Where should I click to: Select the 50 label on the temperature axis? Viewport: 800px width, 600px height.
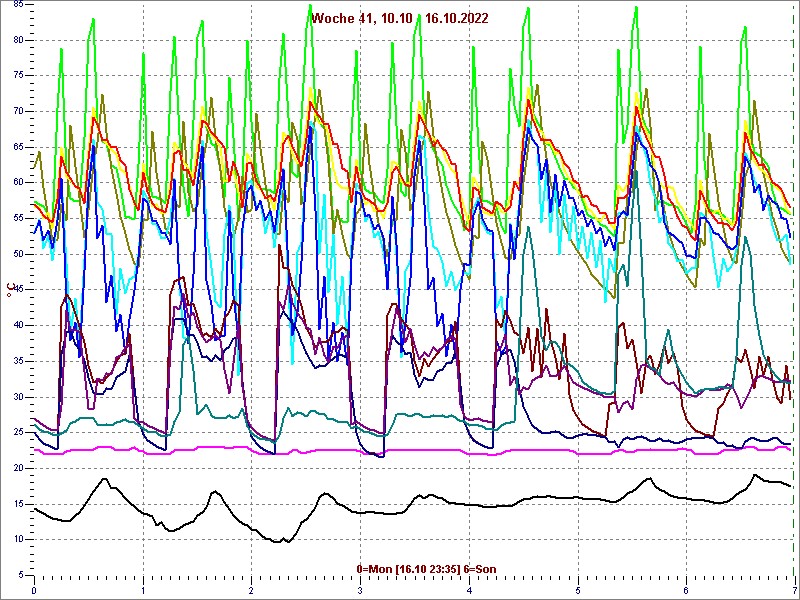(x=17, y=254)
